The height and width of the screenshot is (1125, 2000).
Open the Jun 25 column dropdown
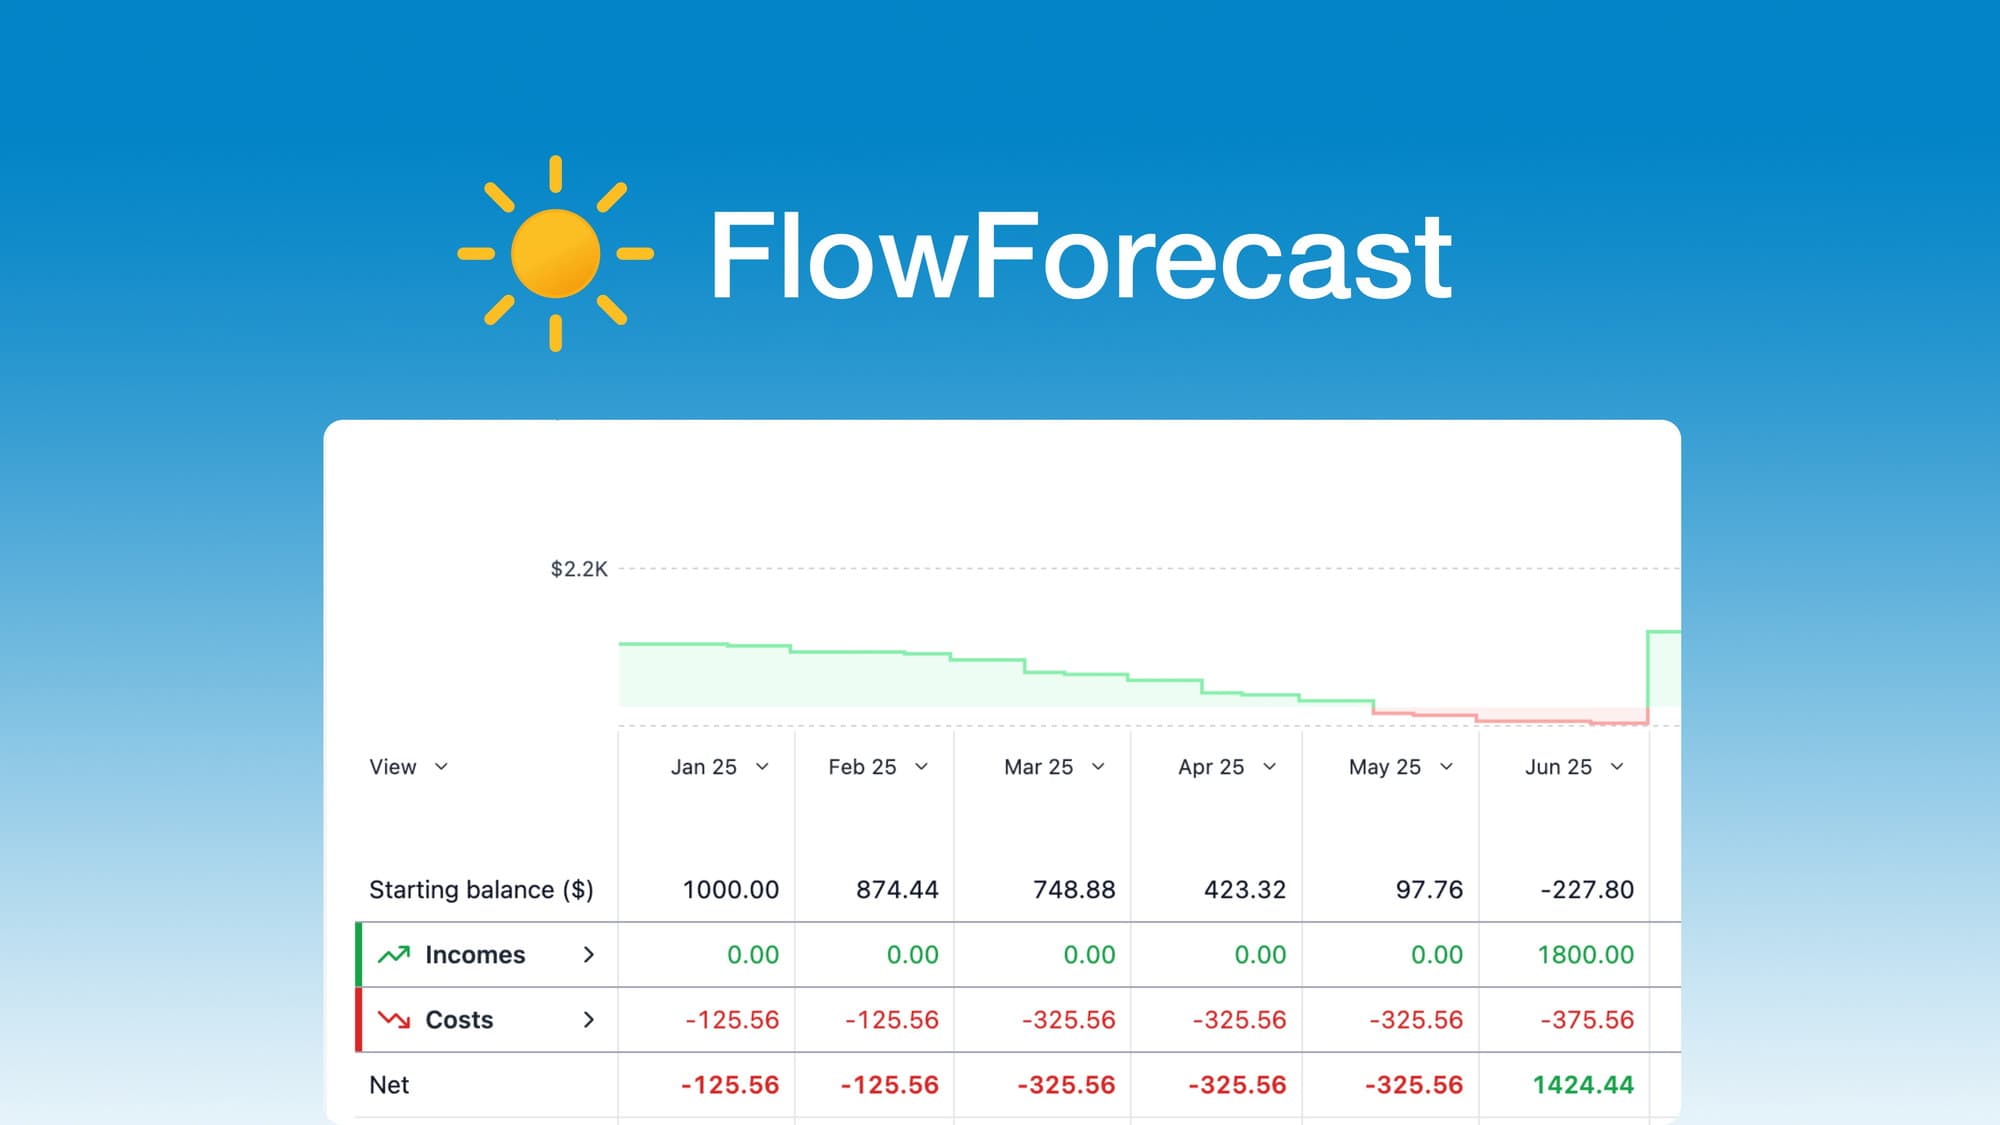click(1617, 767)
